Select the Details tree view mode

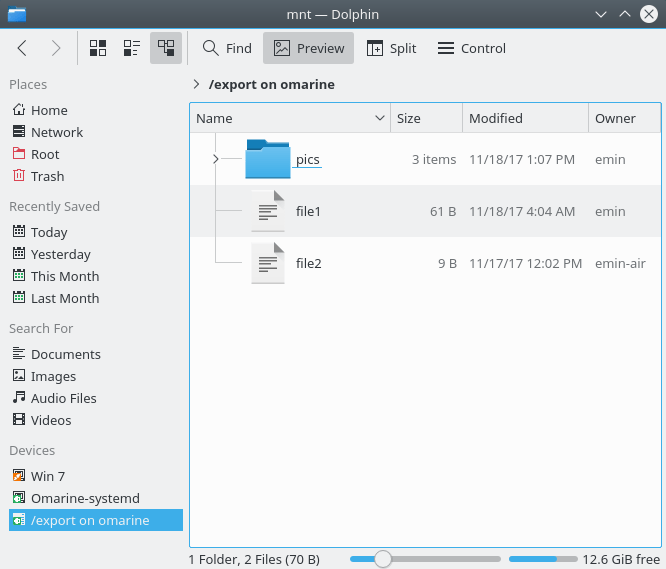166,48
